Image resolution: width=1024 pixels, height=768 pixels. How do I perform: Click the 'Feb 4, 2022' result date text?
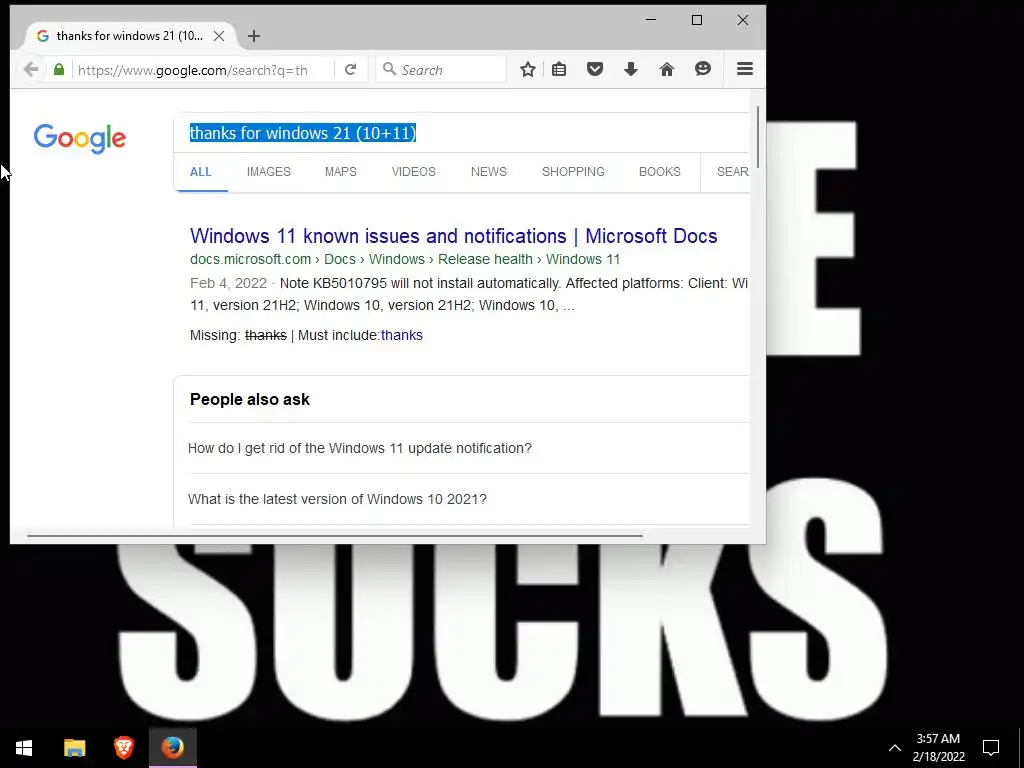coord(229,283)
